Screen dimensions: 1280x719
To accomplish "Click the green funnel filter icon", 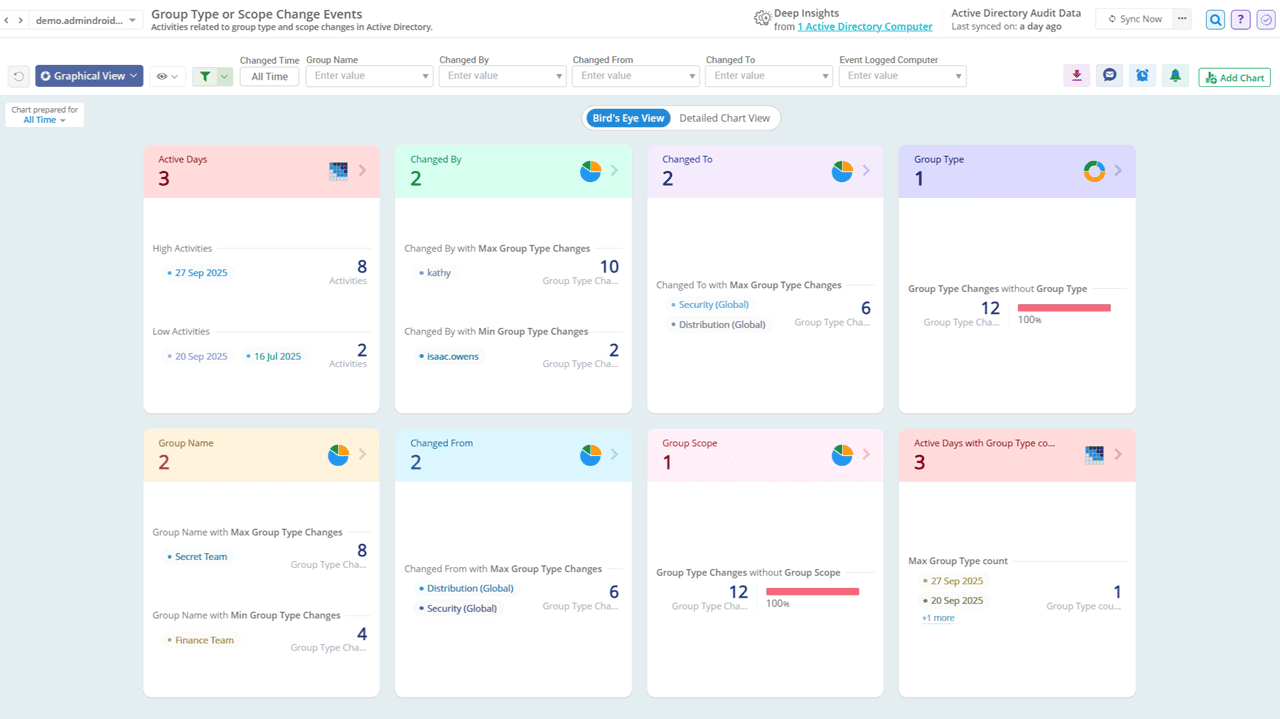I will coord(205,76).
